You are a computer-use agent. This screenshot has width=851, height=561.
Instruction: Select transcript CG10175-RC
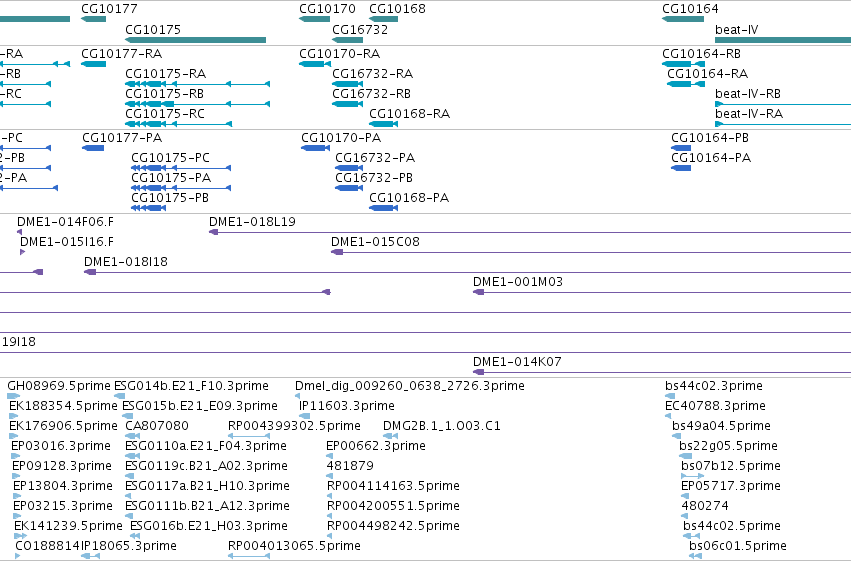tap(179, 124)
